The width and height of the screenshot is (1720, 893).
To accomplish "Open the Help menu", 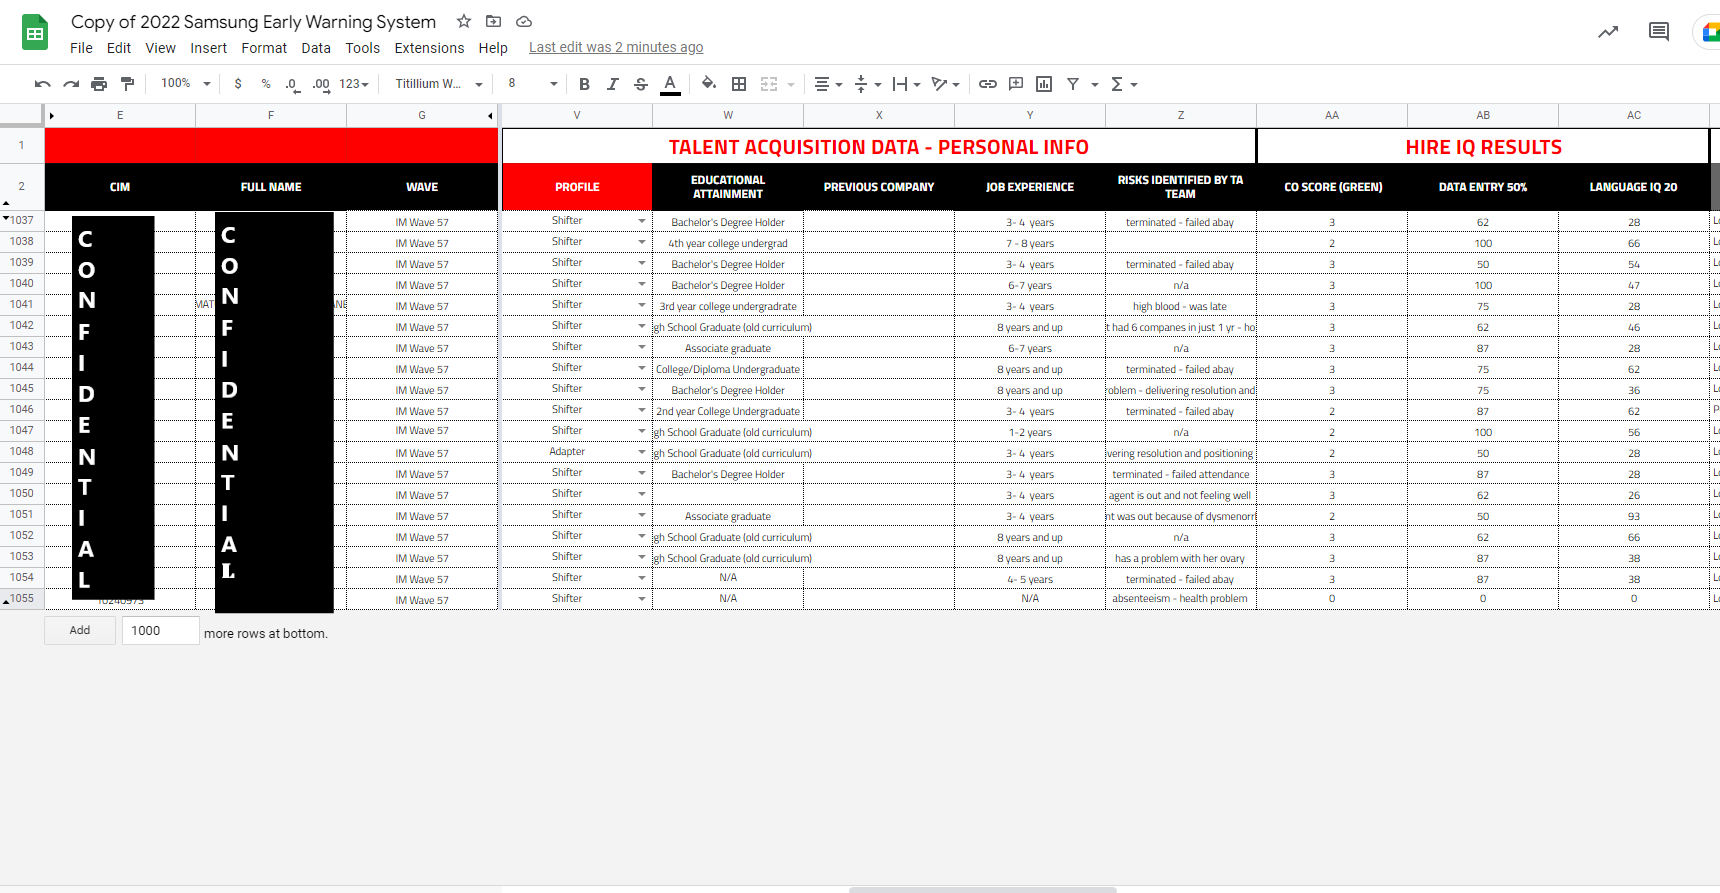I will coord(493,48).
